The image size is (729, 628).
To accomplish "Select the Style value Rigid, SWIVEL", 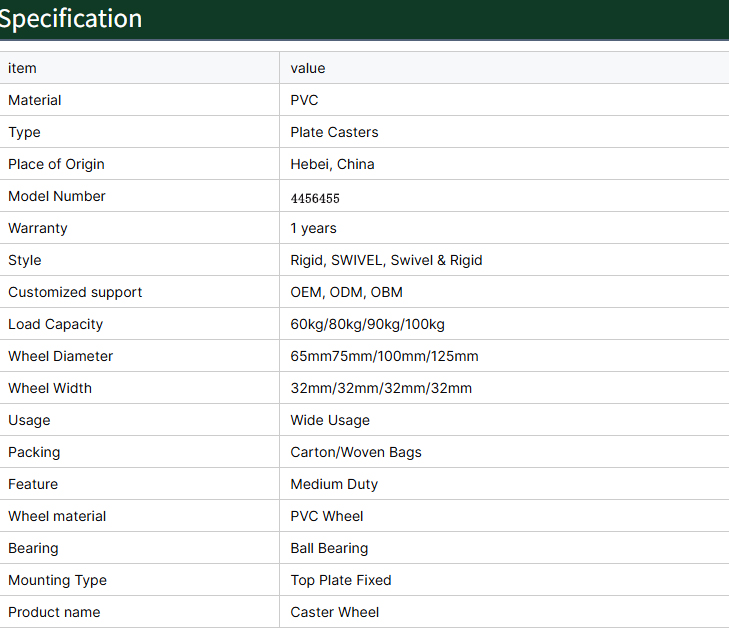I will coord(386,260).
